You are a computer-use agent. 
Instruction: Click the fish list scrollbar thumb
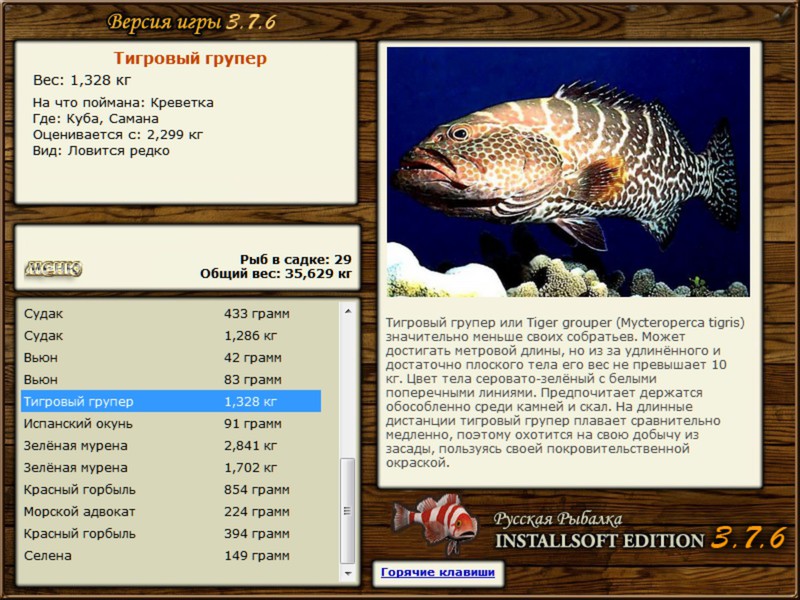pos(348,510)
